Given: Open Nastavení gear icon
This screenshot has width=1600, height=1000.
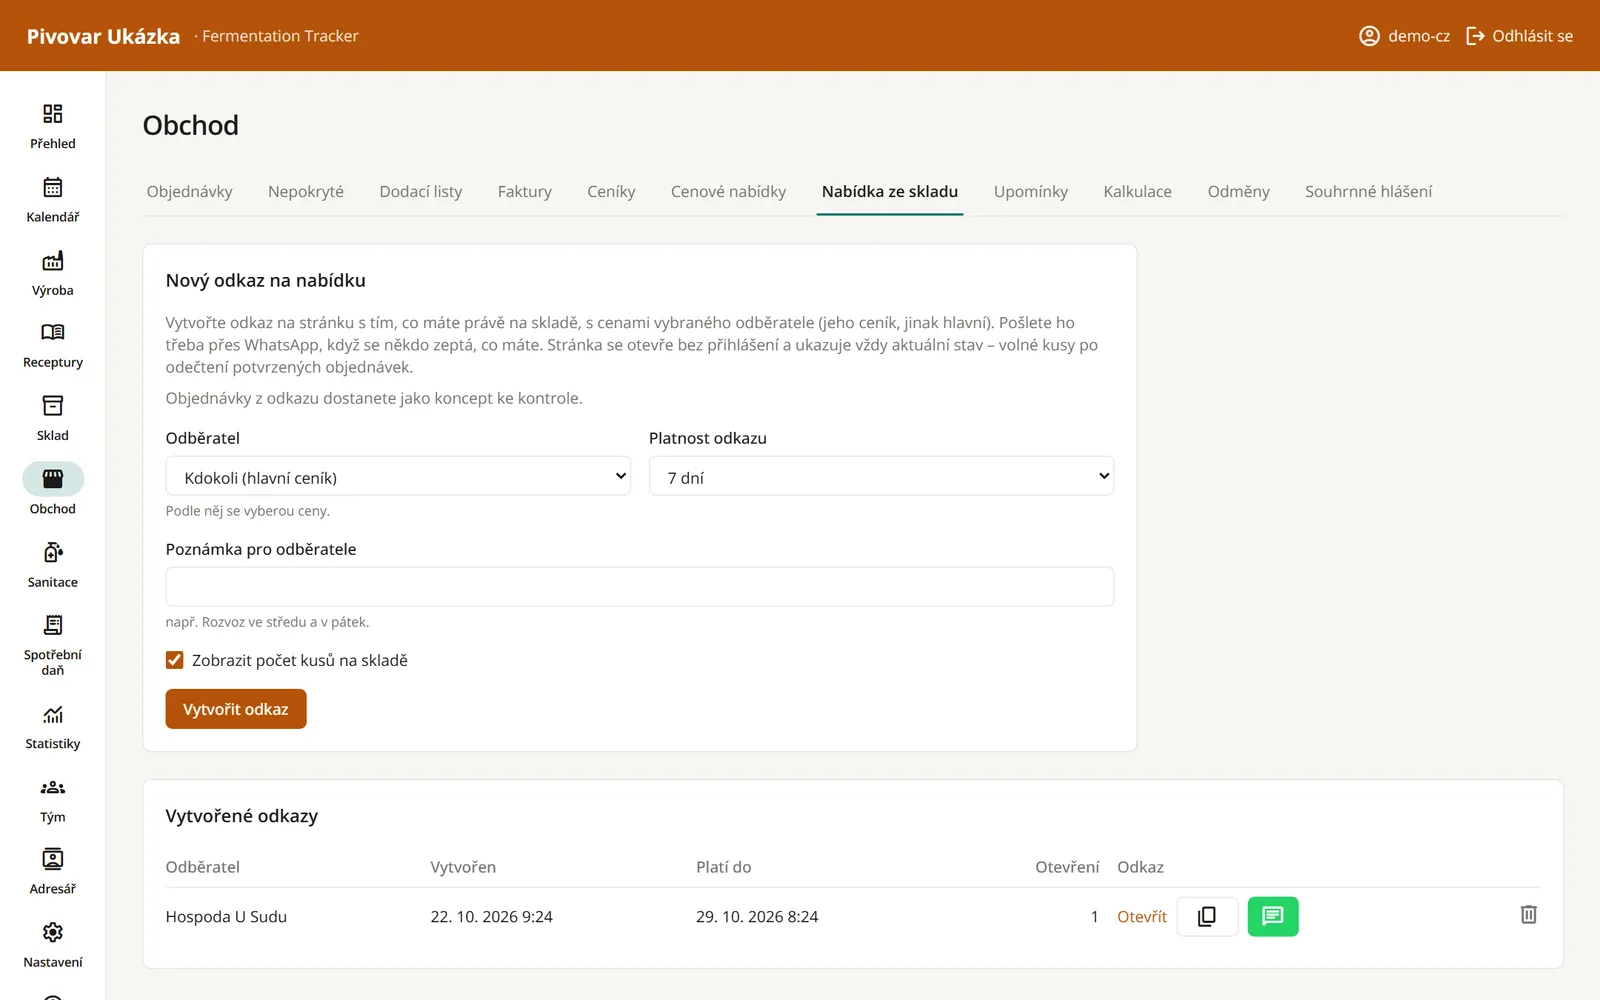Looking at the screenshot, I should point(53,932).
